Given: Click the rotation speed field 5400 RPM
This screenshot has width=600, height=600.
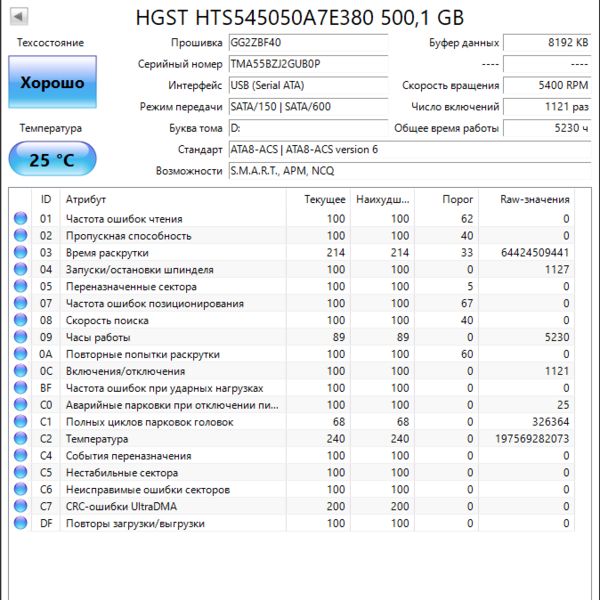Looking at the screenshot, I should pos(547,85).
